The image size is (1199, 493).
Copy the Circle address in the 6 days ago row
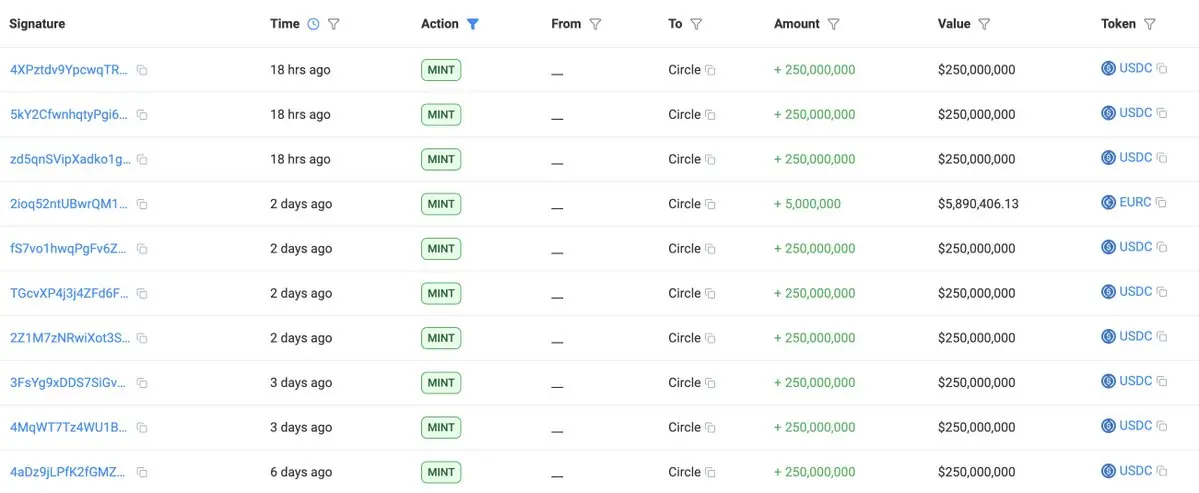[710, 472]
